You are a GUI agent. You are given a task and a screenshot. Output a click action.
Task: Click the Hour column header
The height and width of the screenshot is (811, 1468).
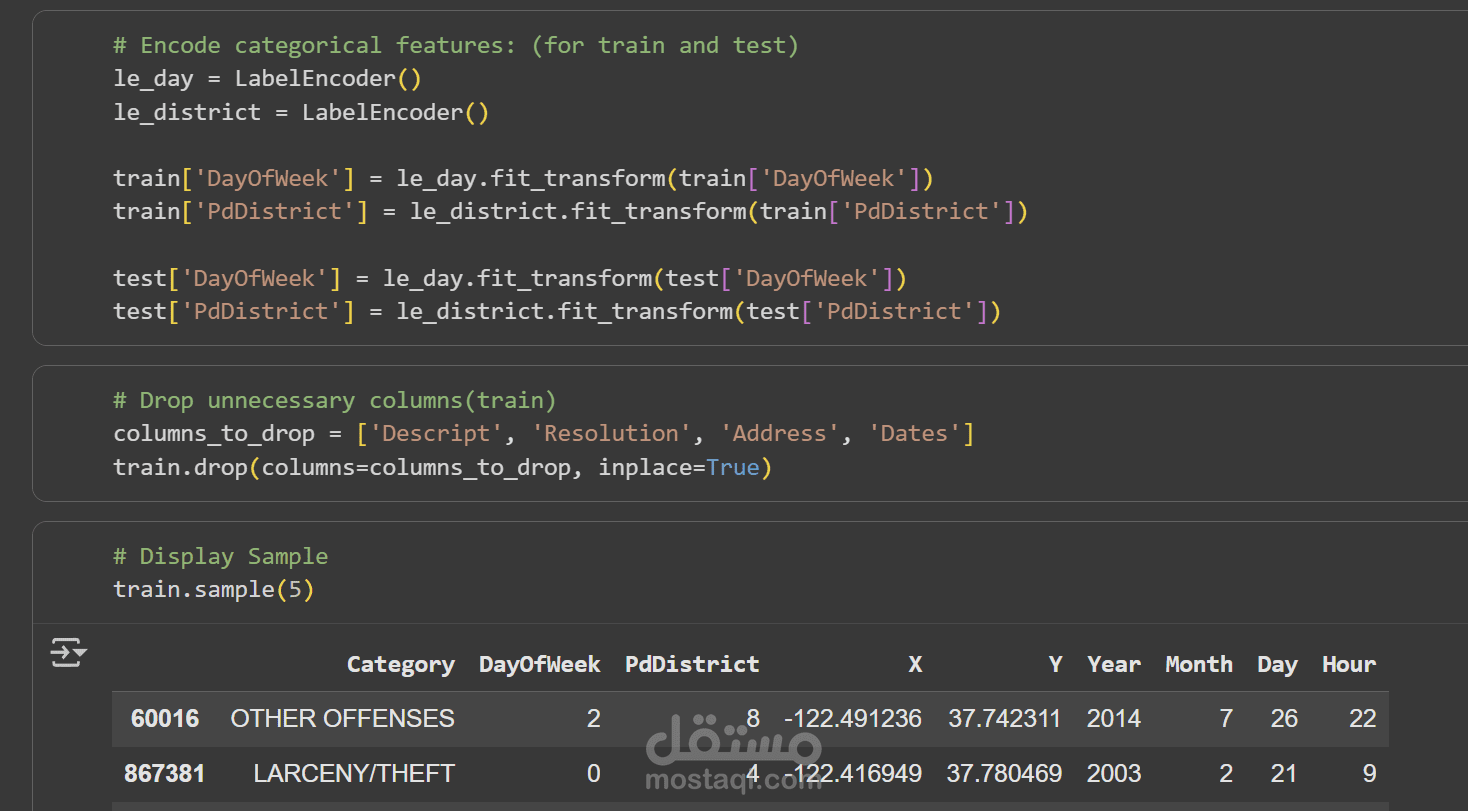pos(1349,665)
